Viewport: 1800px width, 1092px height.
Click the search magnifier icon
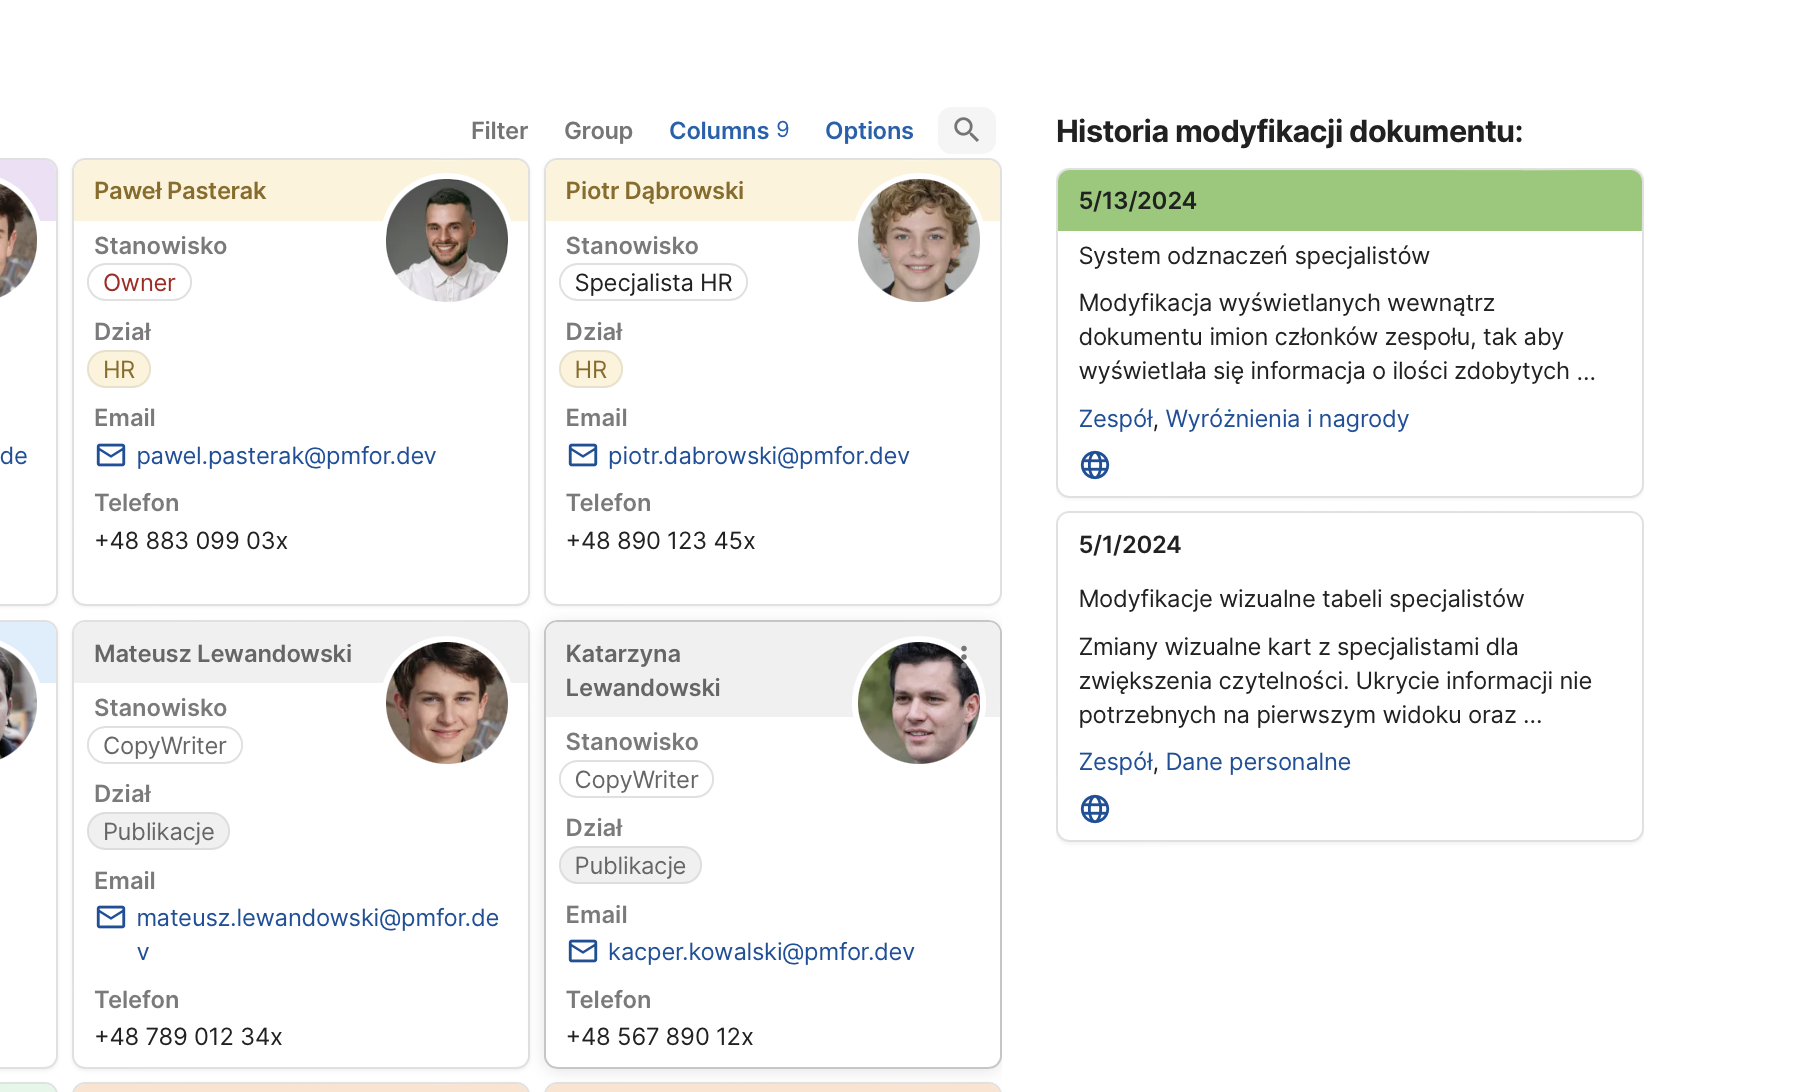coord(966,130)
